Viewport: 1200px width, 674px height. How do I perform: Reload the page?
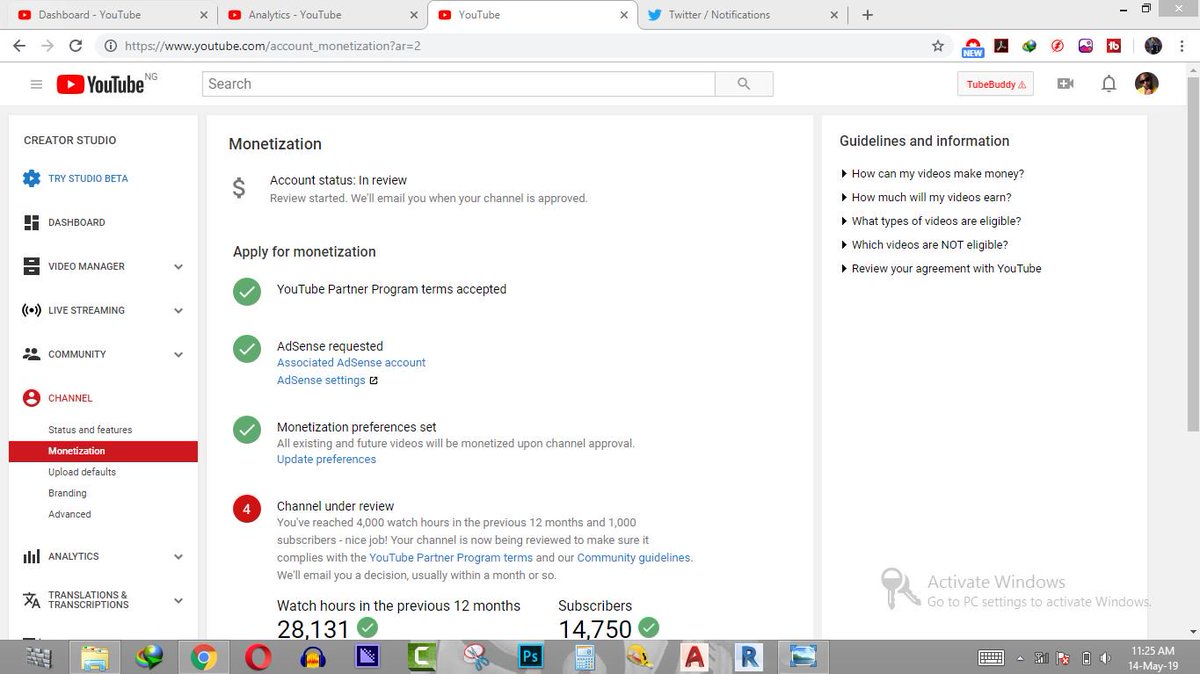(76, 46)
